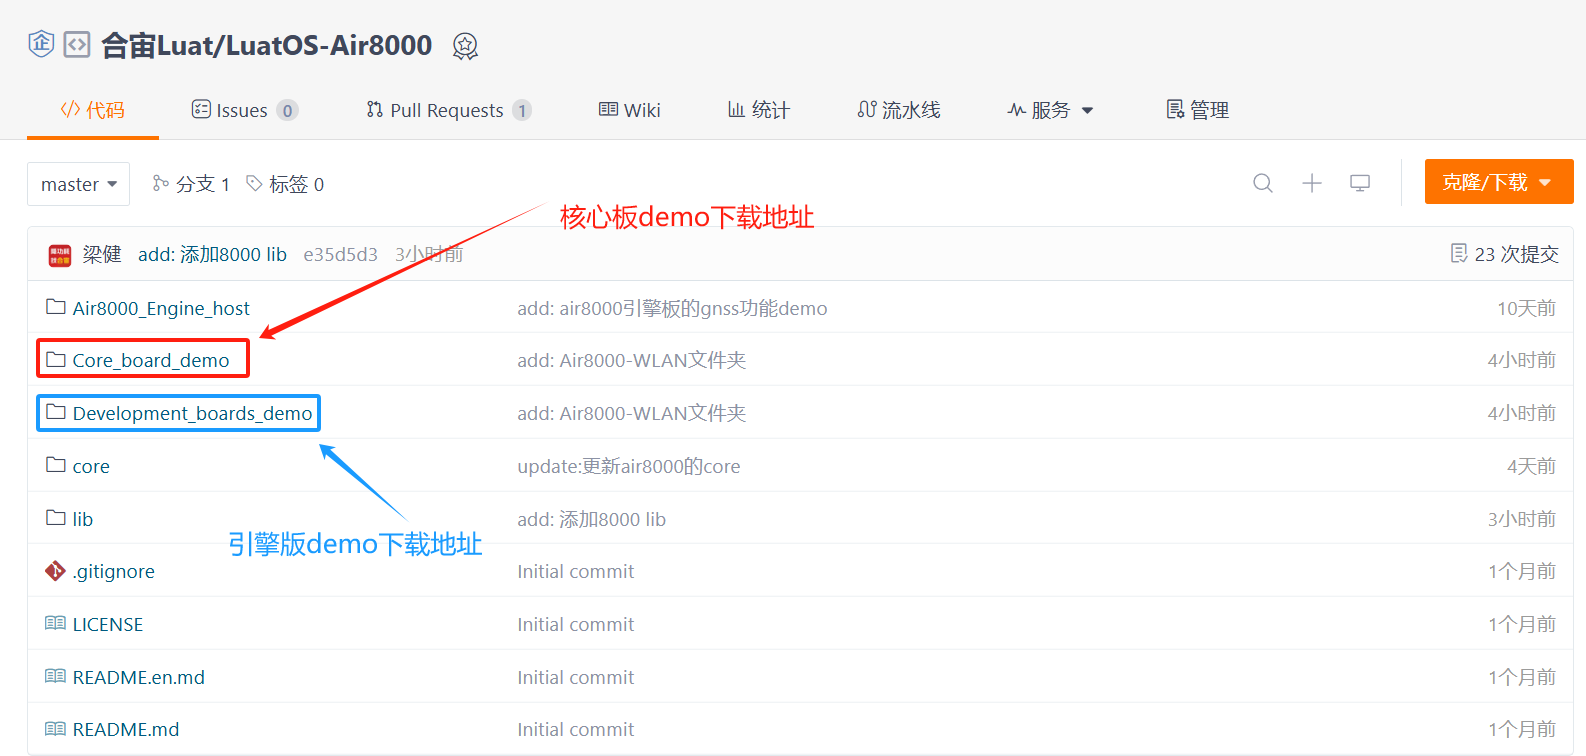This screenshot has width=1586, height=756.
Task: Open the README.md file
Action: tap(126, 729)
